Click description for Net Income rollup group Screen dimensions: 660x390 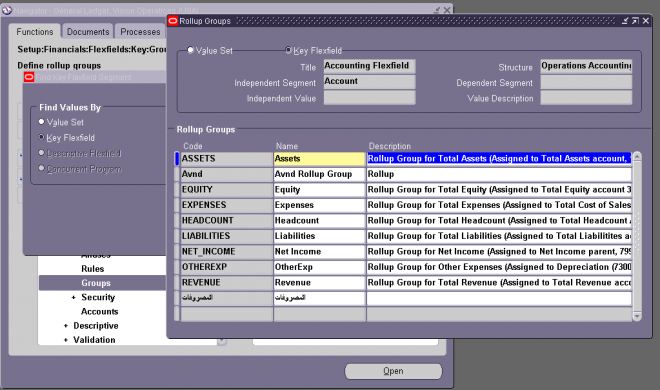pos(499,252)
